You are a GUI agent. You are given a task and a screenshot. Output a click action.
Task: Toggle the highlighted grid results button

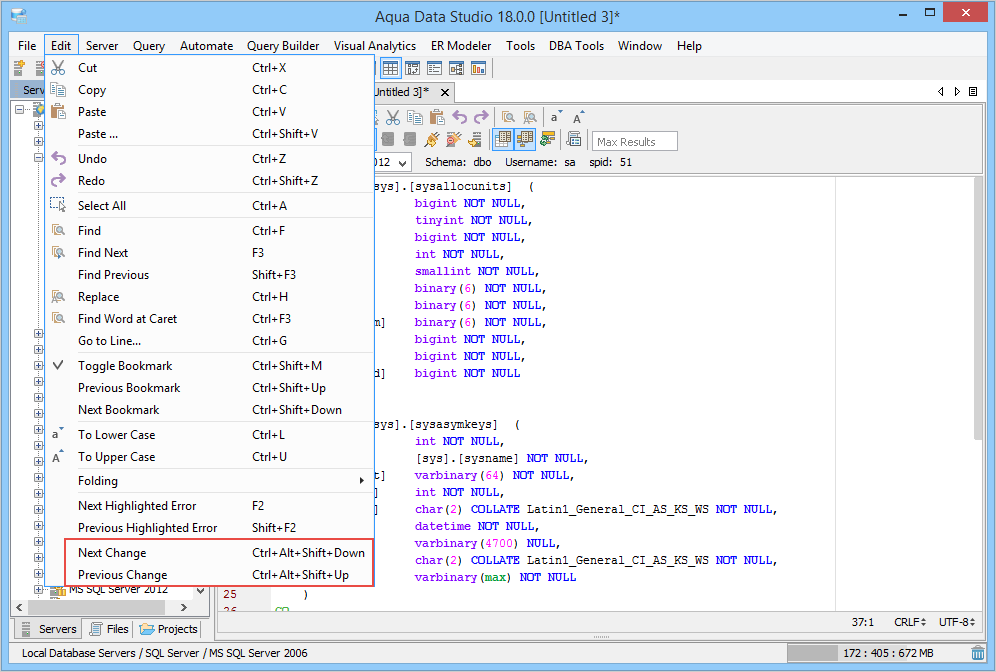pos(504,140)
